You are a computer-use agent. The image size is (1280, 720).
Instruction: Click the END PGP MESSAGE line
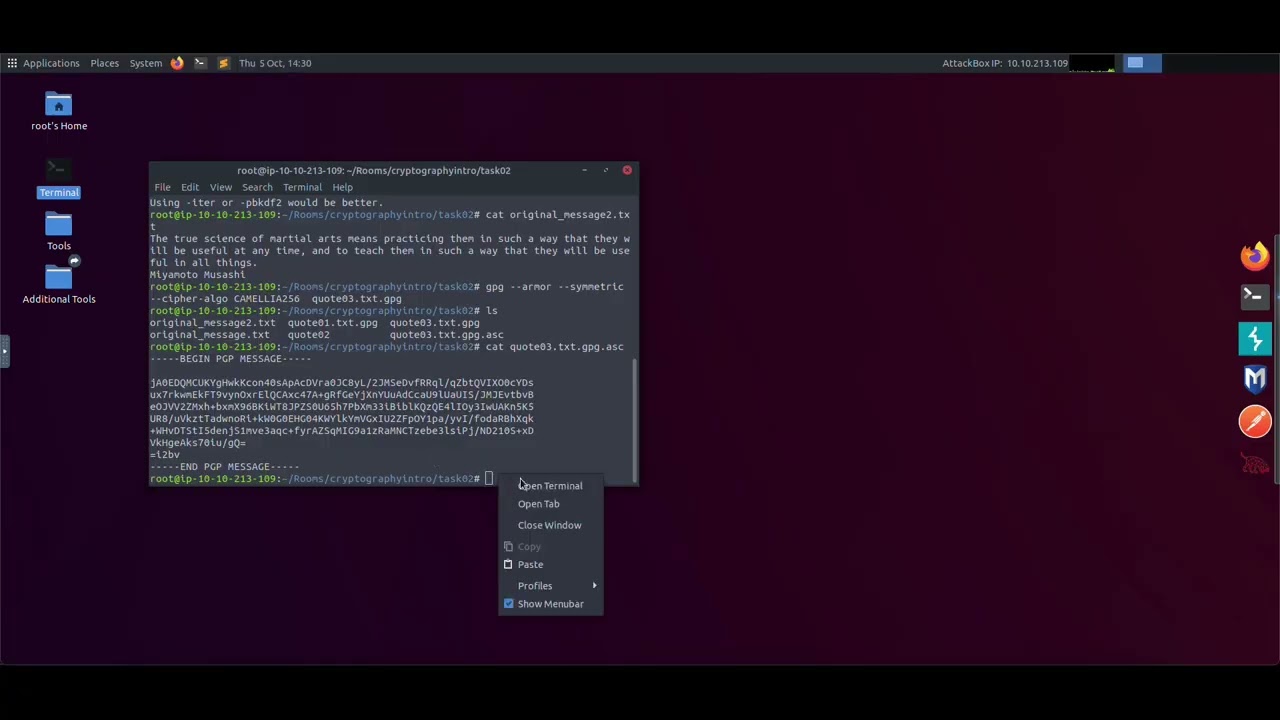pos(225,467)
